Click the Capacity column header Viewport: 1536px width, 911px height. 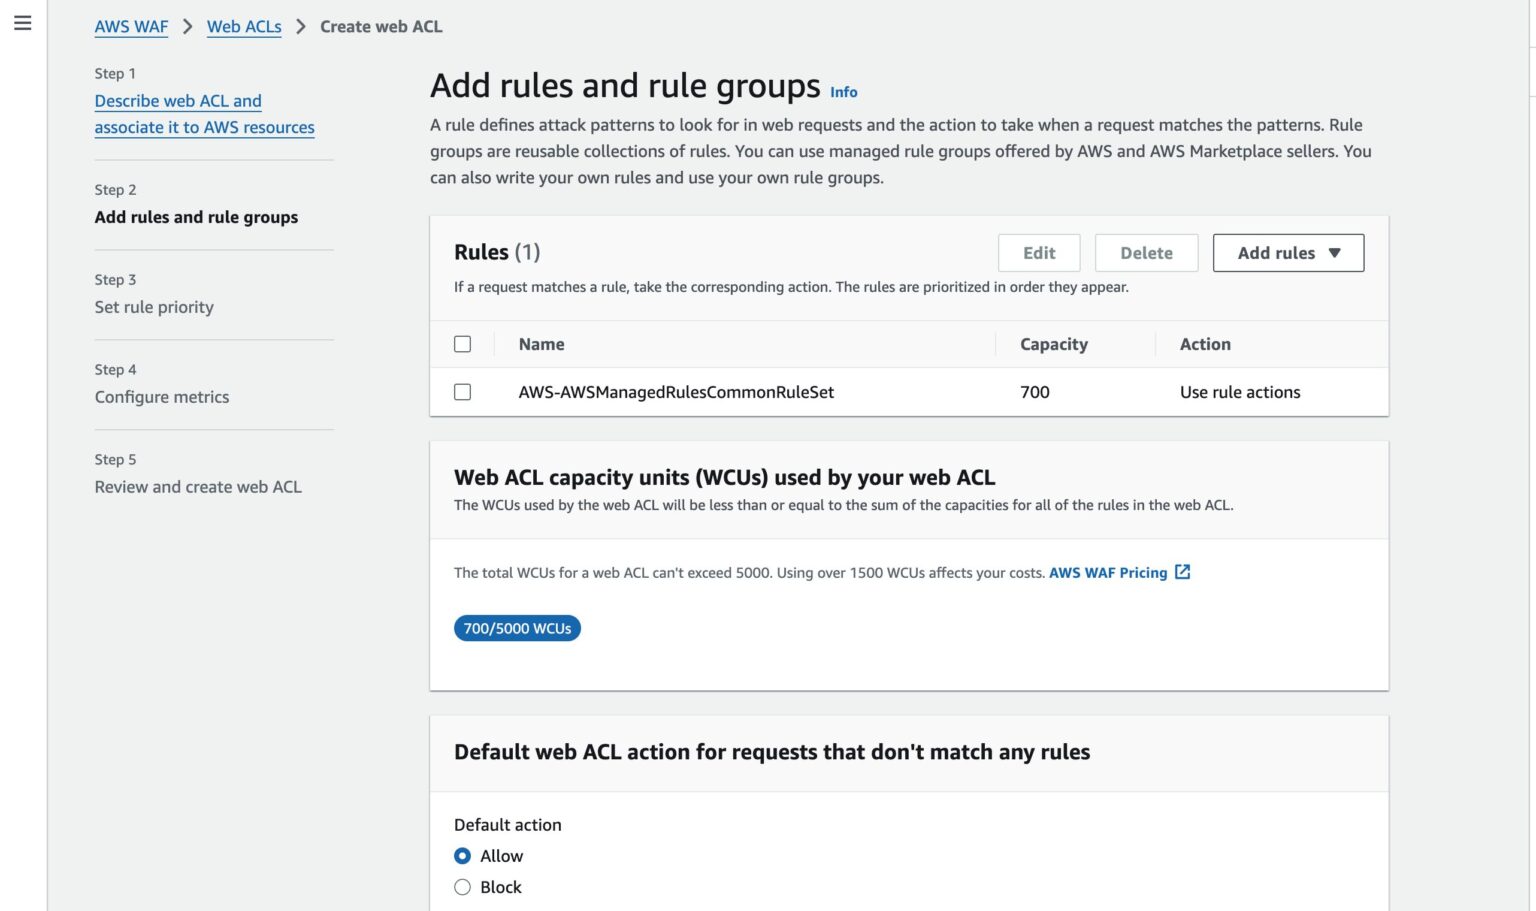point(1052,343)
